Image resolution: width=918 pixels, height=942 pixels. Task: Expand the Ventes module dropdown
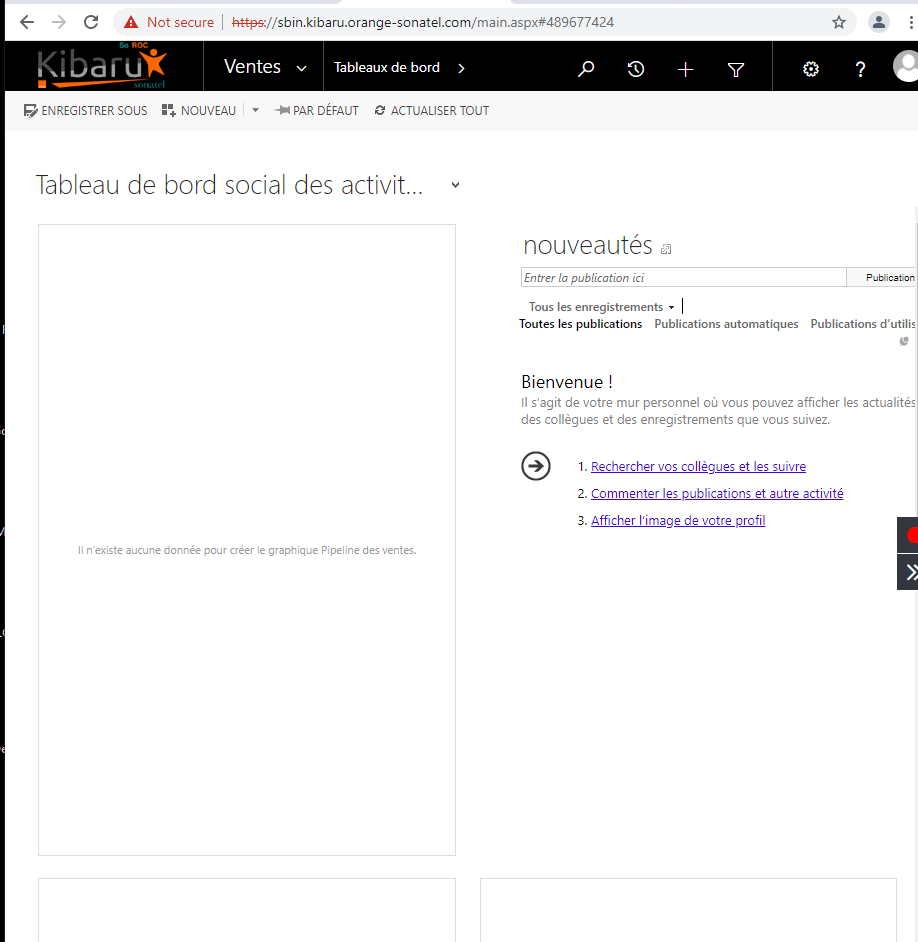265,67
